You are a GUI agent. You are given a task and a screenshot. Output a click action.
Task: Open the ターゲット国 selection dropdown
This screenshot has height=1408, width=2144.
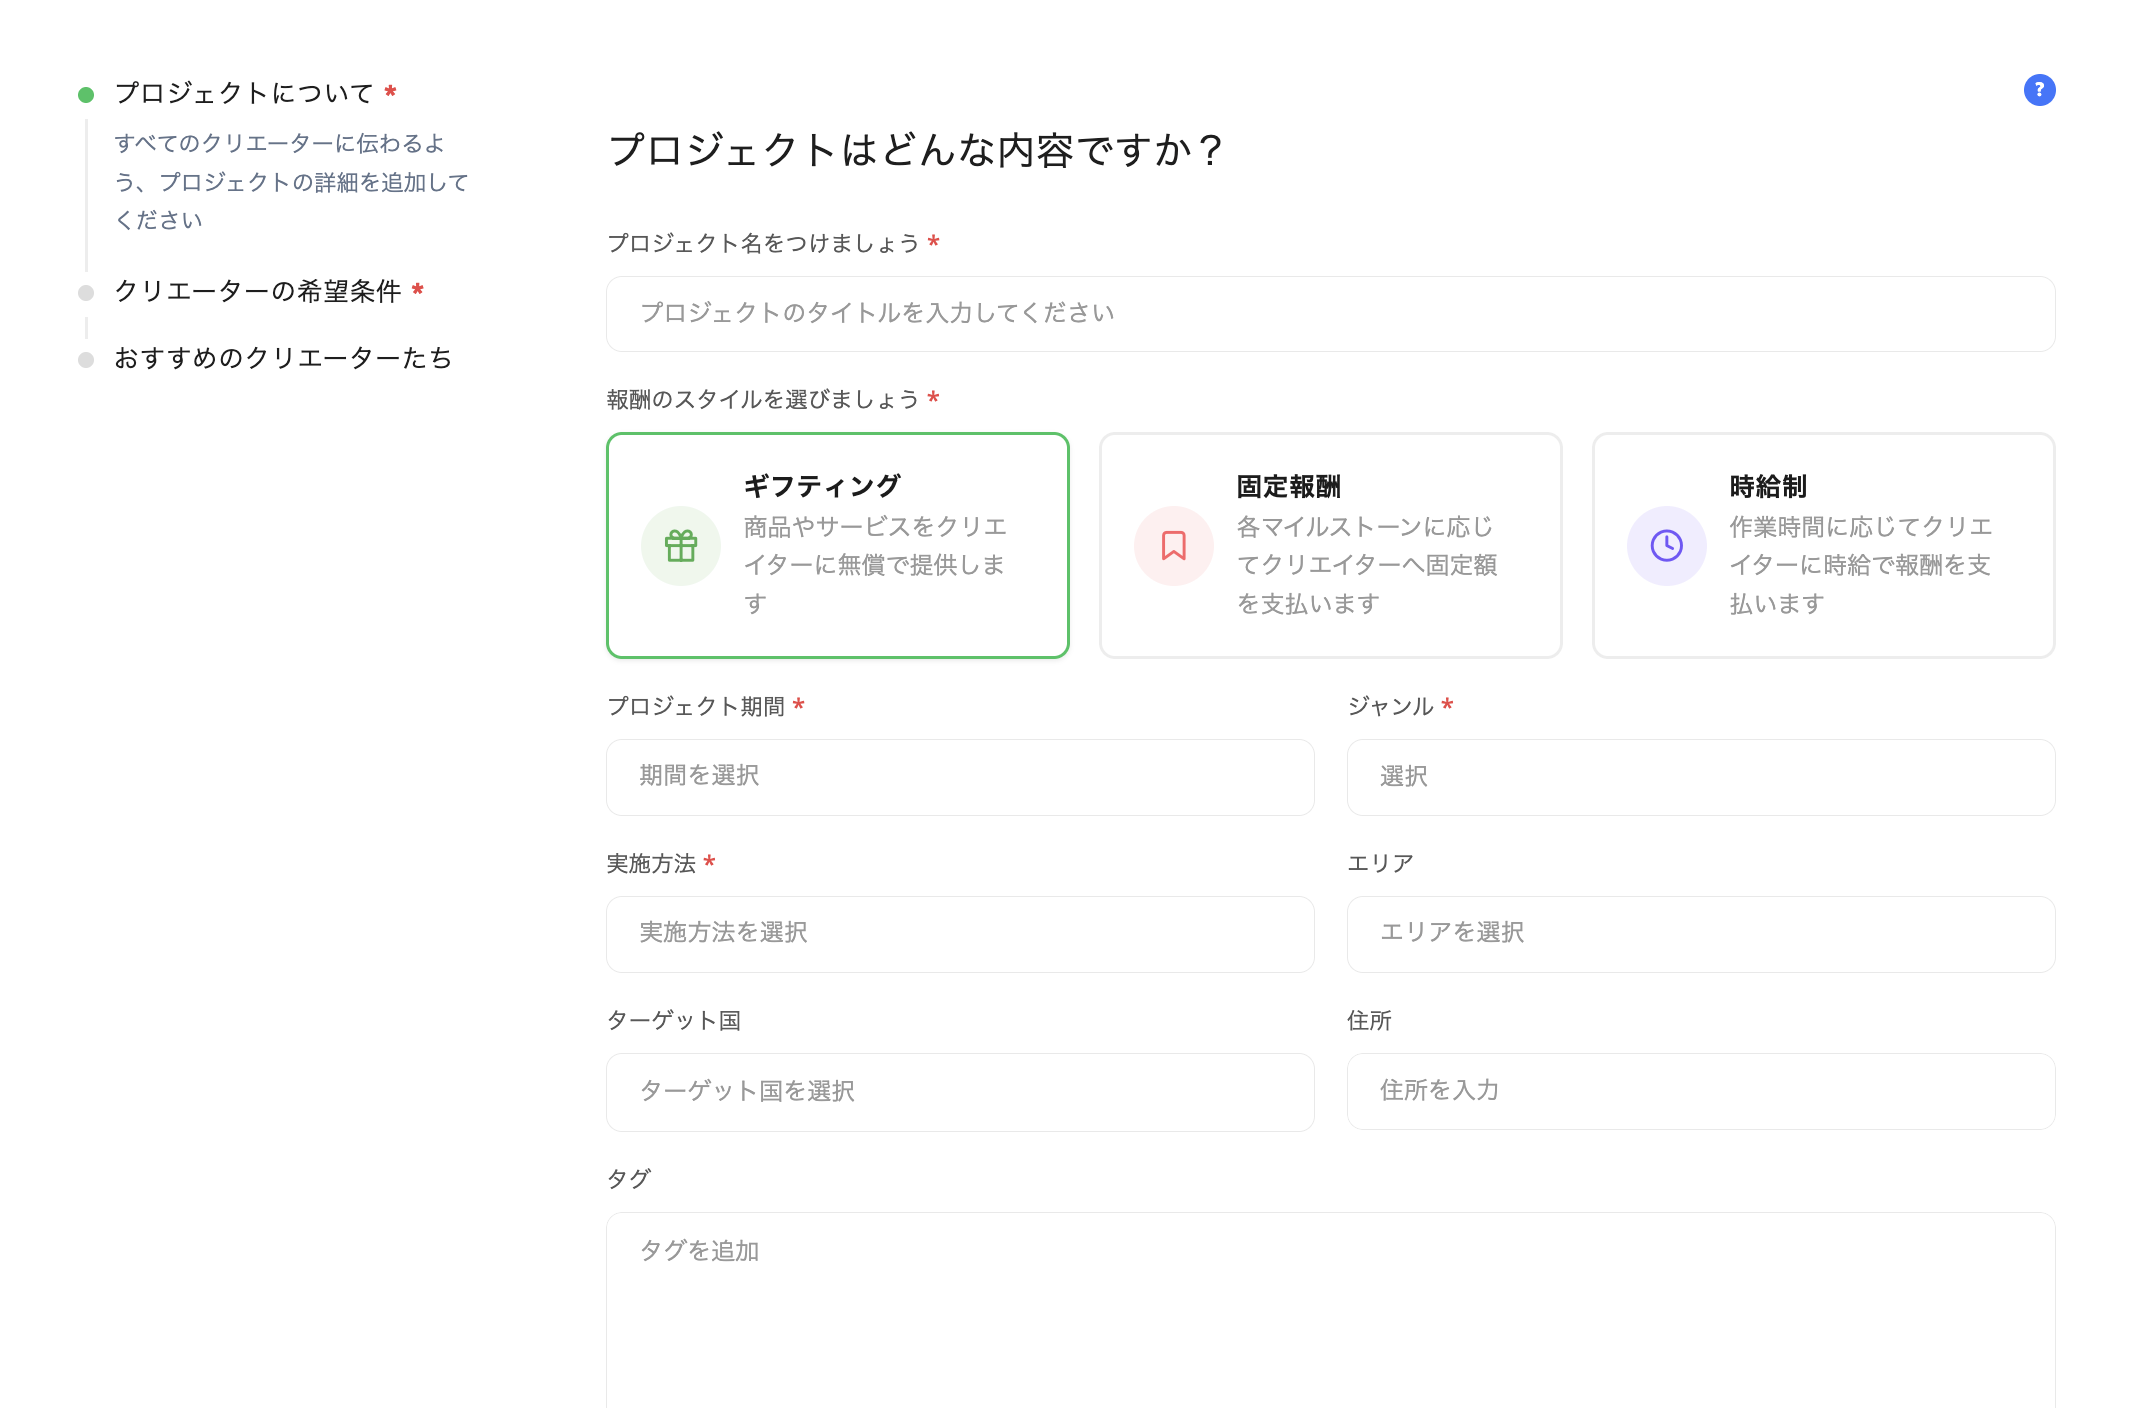[960, 1092]
